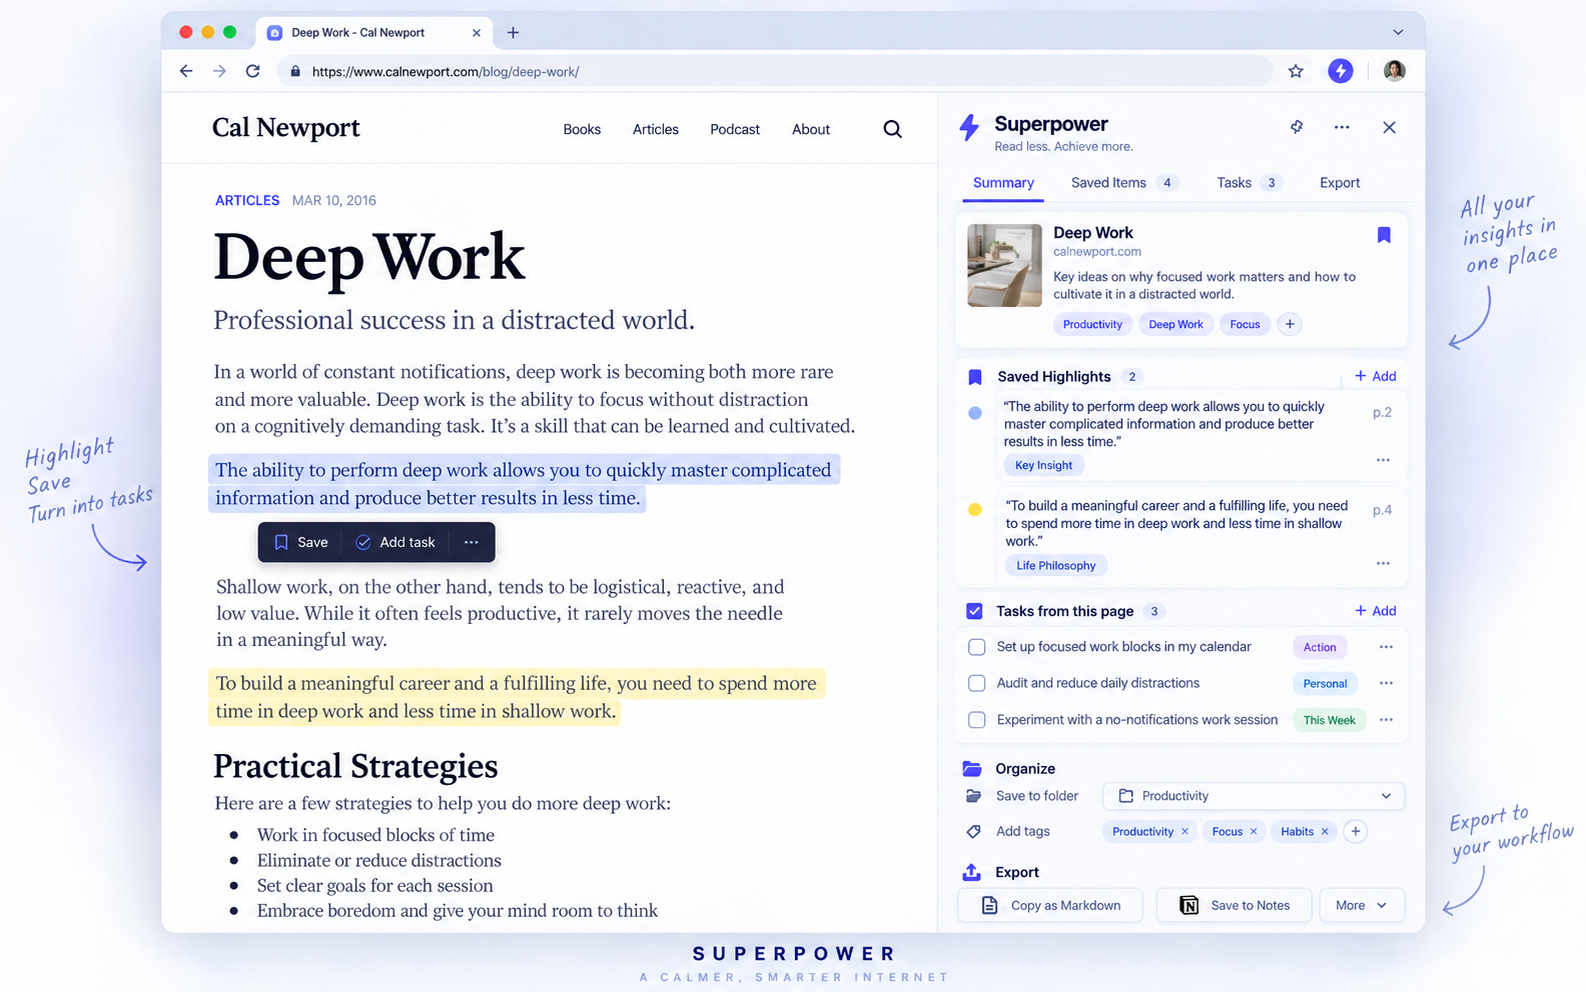Click Add task in the highlight popup
This screenshot has height=992, width=1586.
pyautogui.click(x=395, y=542)
